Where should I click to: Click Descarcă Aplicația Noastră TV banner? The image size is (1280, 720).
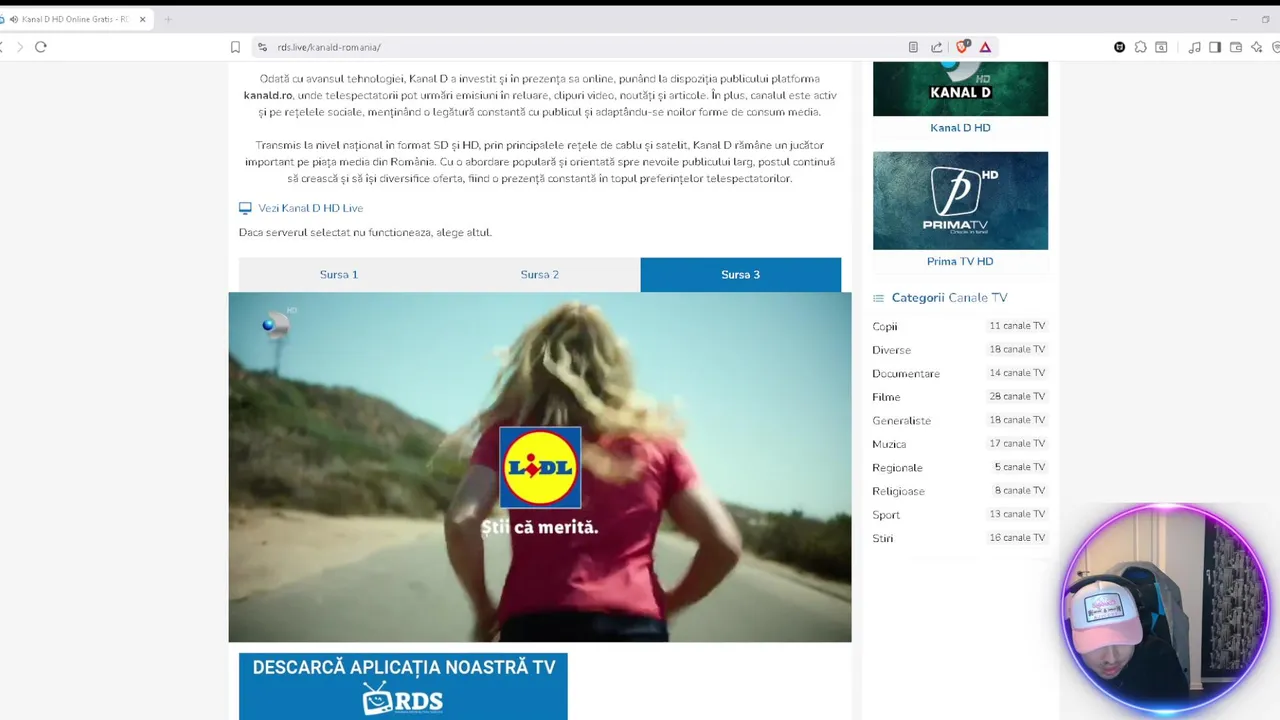pos(403,686)
